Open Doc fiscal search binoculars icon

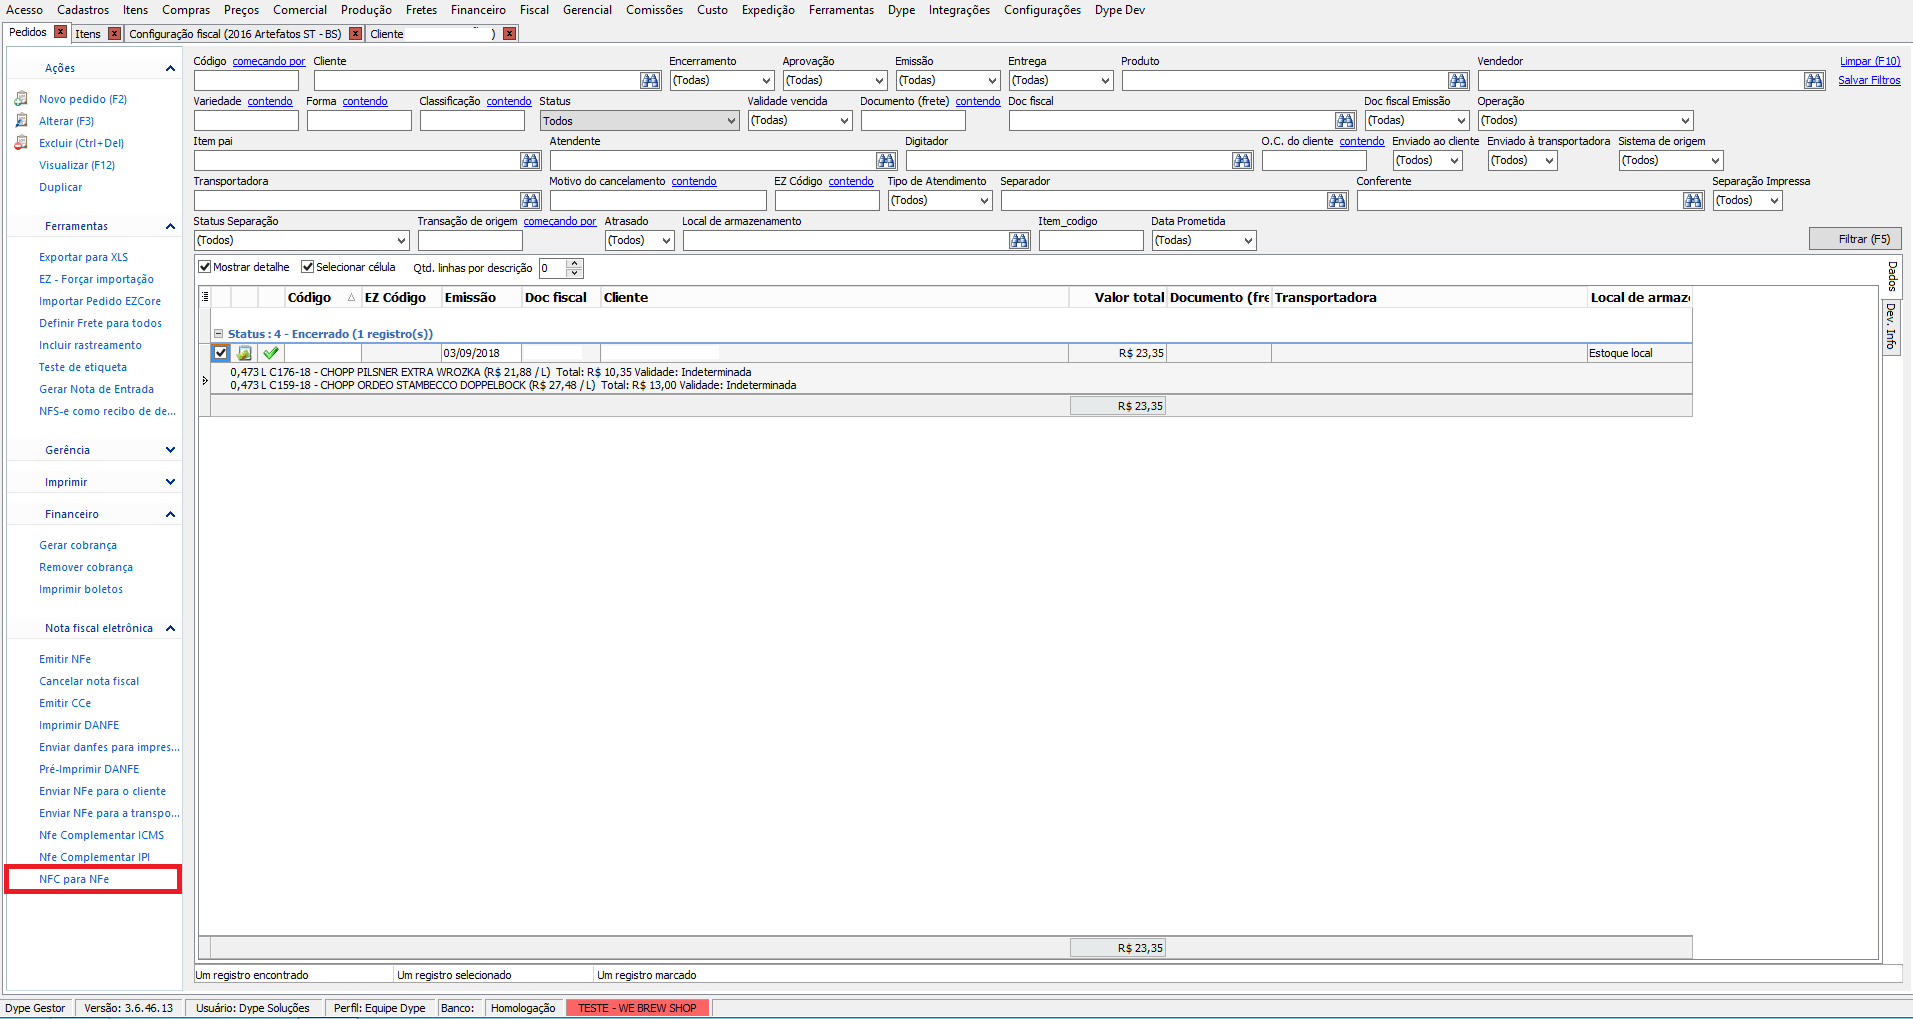pos(1345,120)
